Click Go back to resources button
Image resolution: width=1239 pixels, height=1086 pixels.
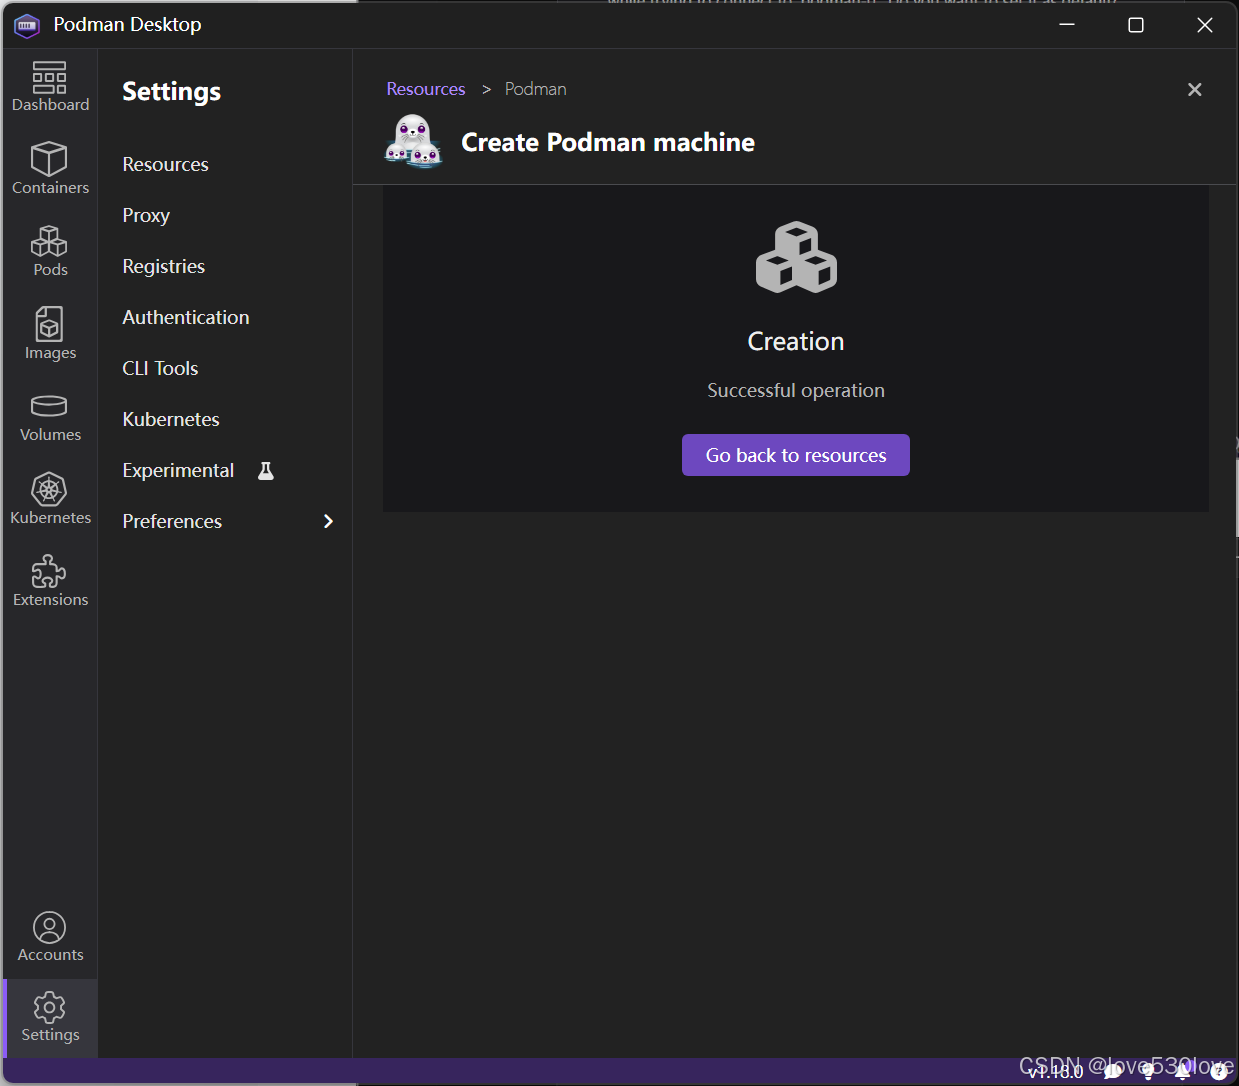point(796,455)
